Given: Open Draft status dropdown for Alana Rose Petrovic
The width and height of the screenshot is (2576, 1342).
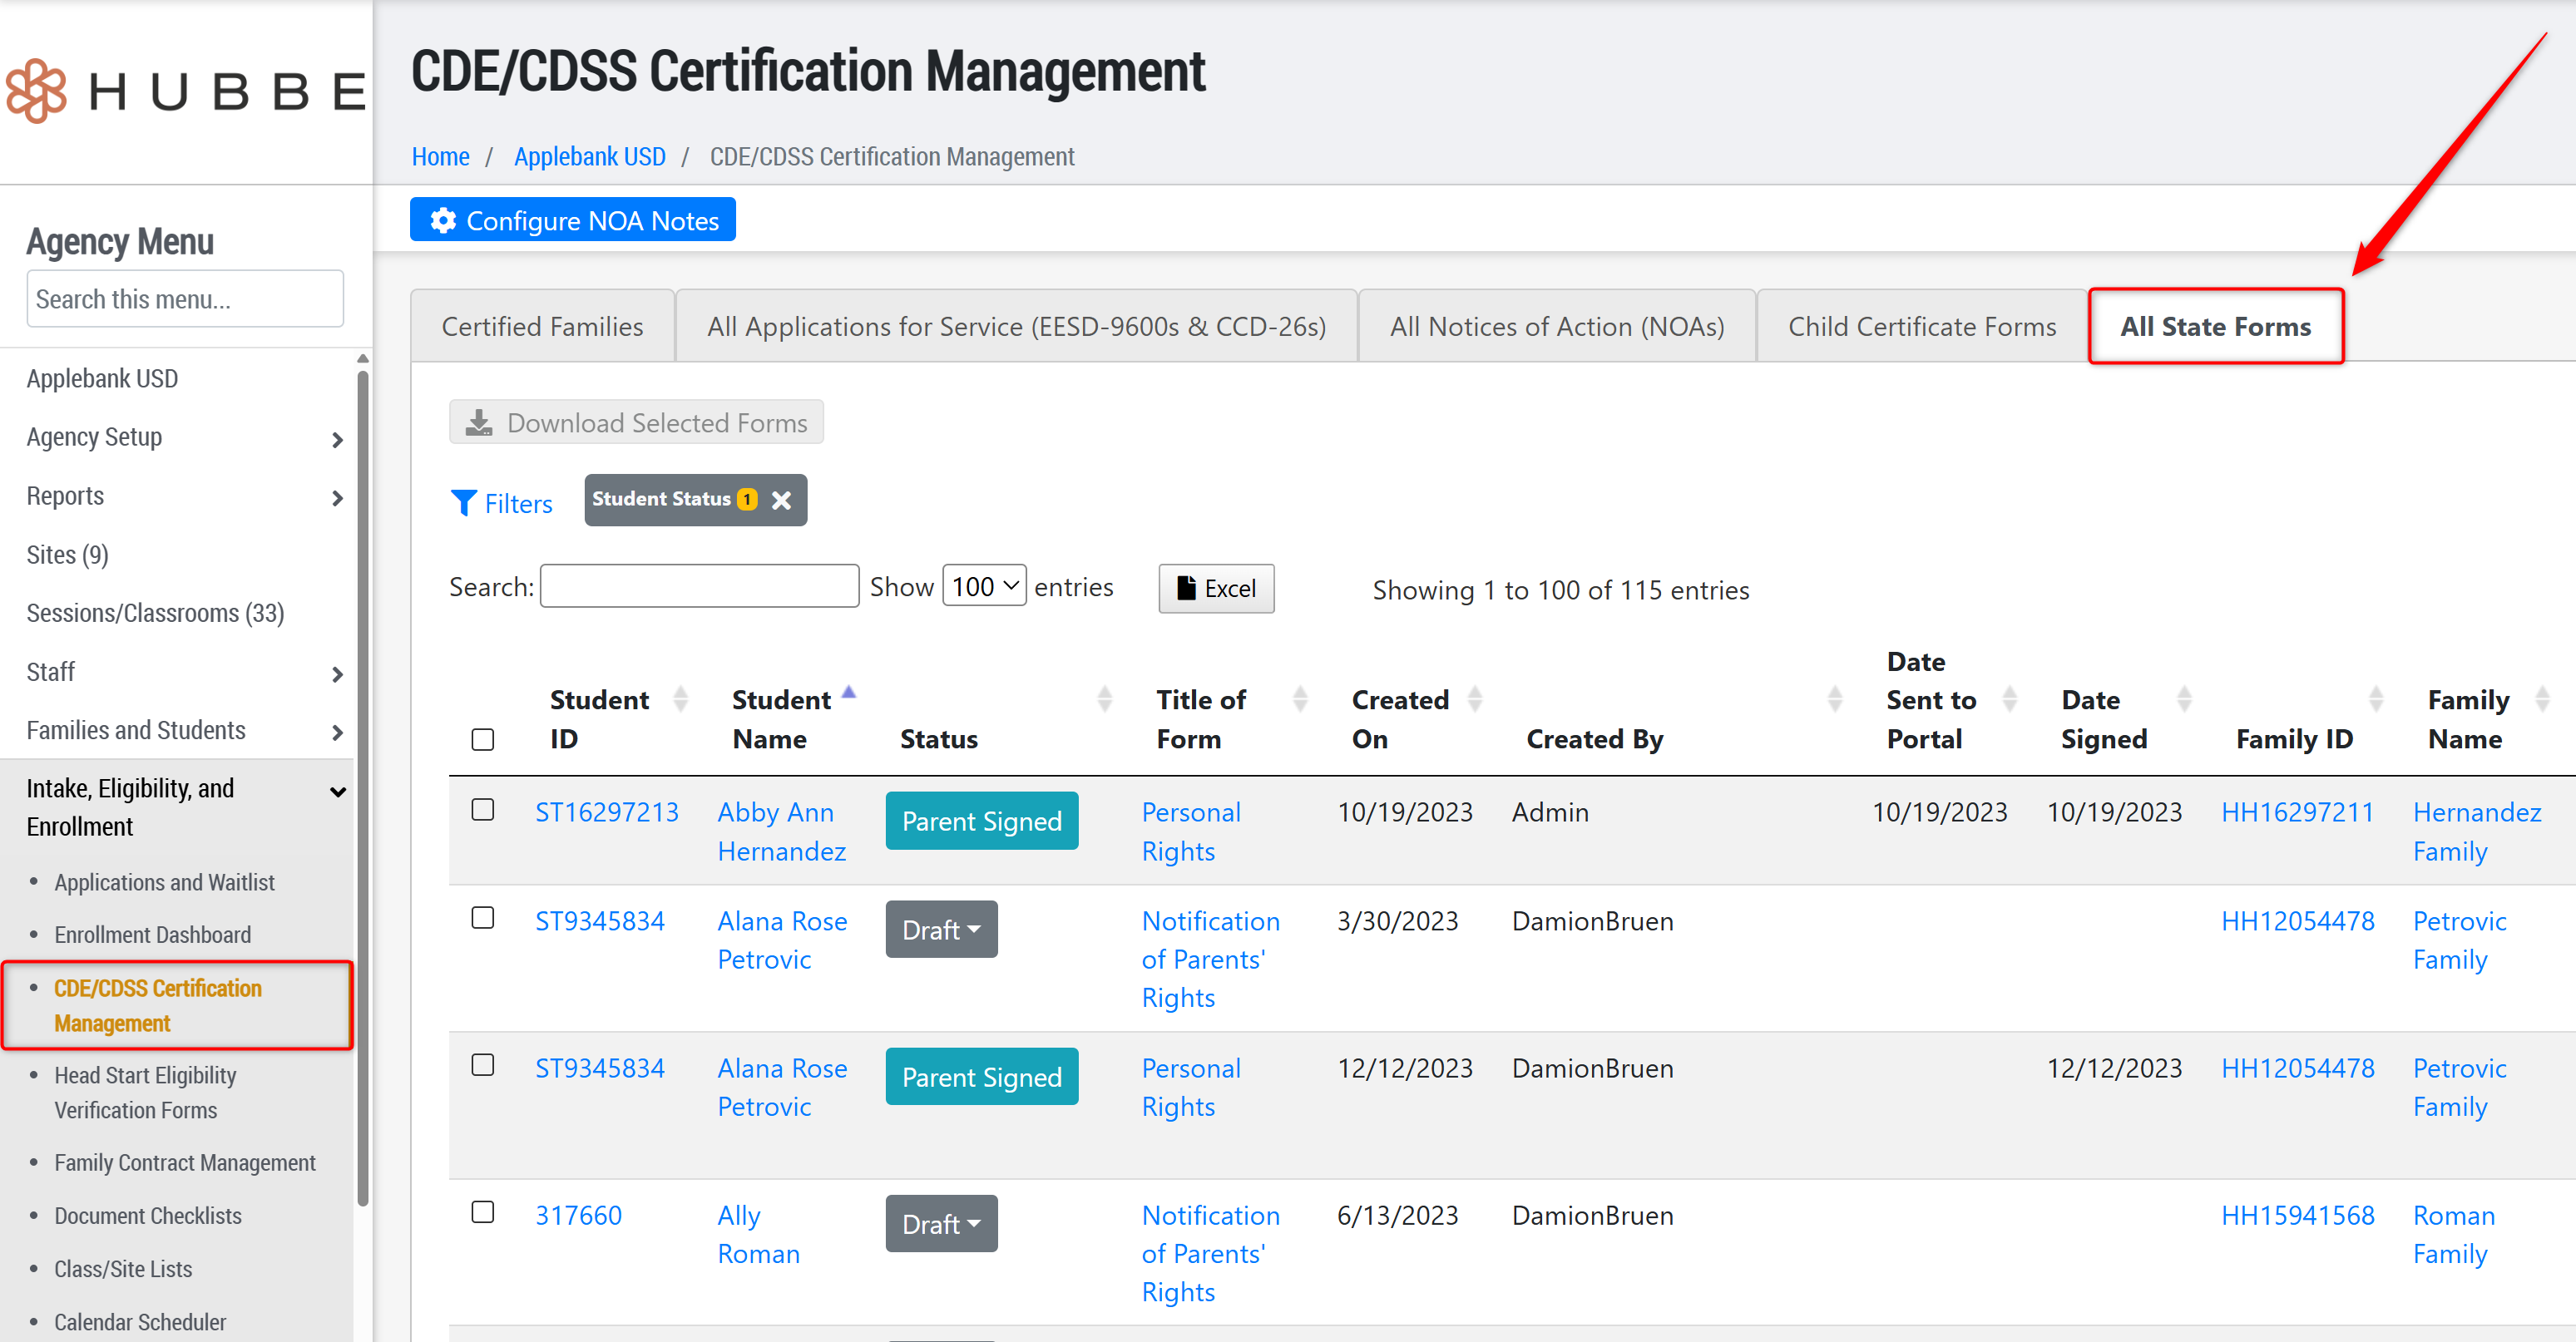Looking at the screenshot, I should pos(941,929).
